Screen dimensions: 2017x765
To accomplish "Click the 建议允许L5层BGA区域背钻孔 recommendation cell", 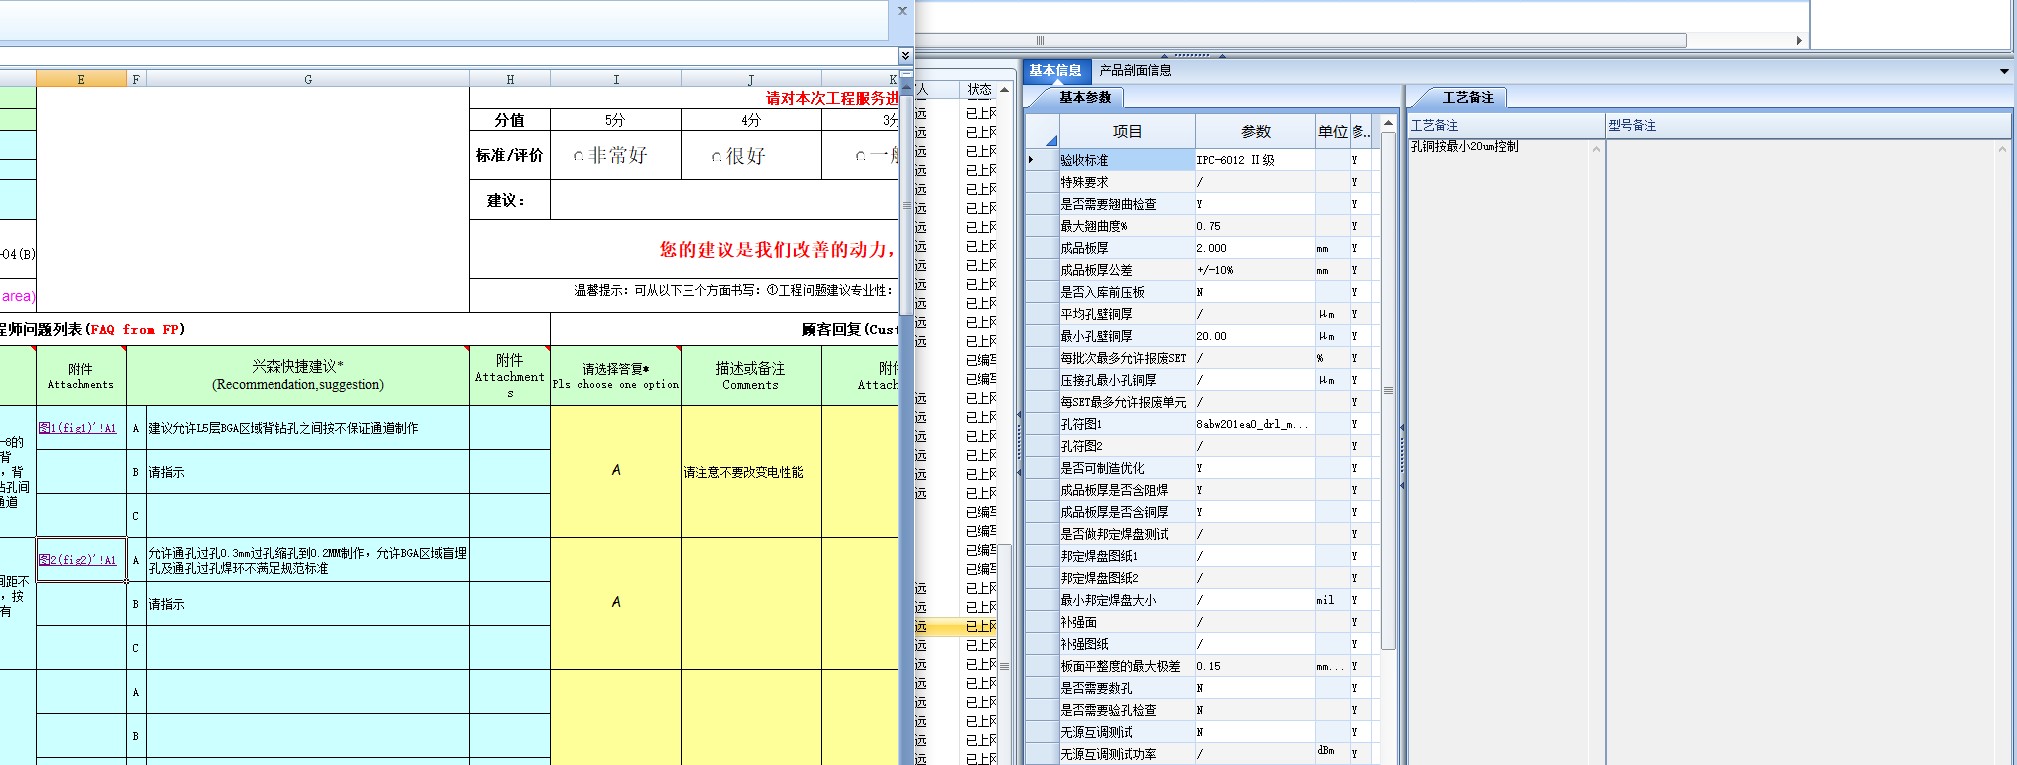I will pyautogui.click(x=308, y=428).
